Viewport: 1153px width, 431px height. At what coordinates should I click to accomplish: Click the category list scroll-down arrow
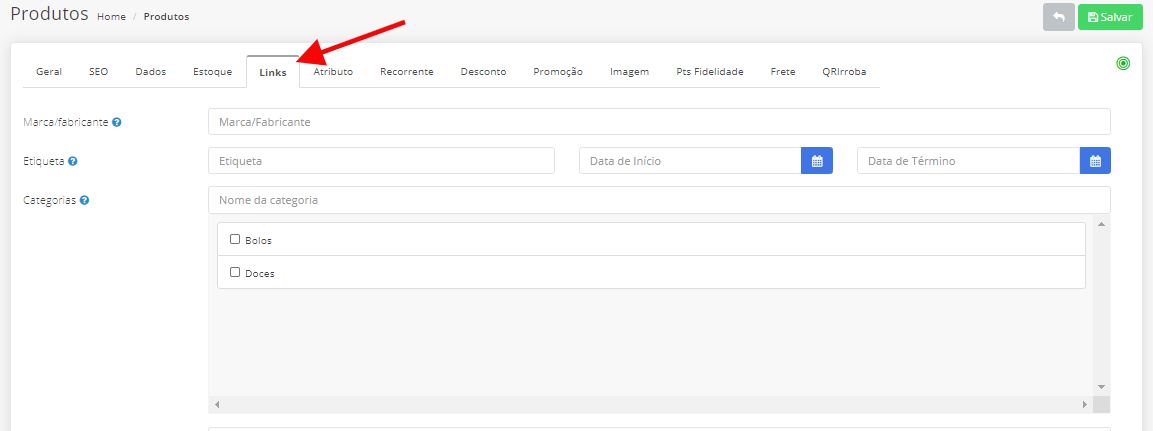1101,387
